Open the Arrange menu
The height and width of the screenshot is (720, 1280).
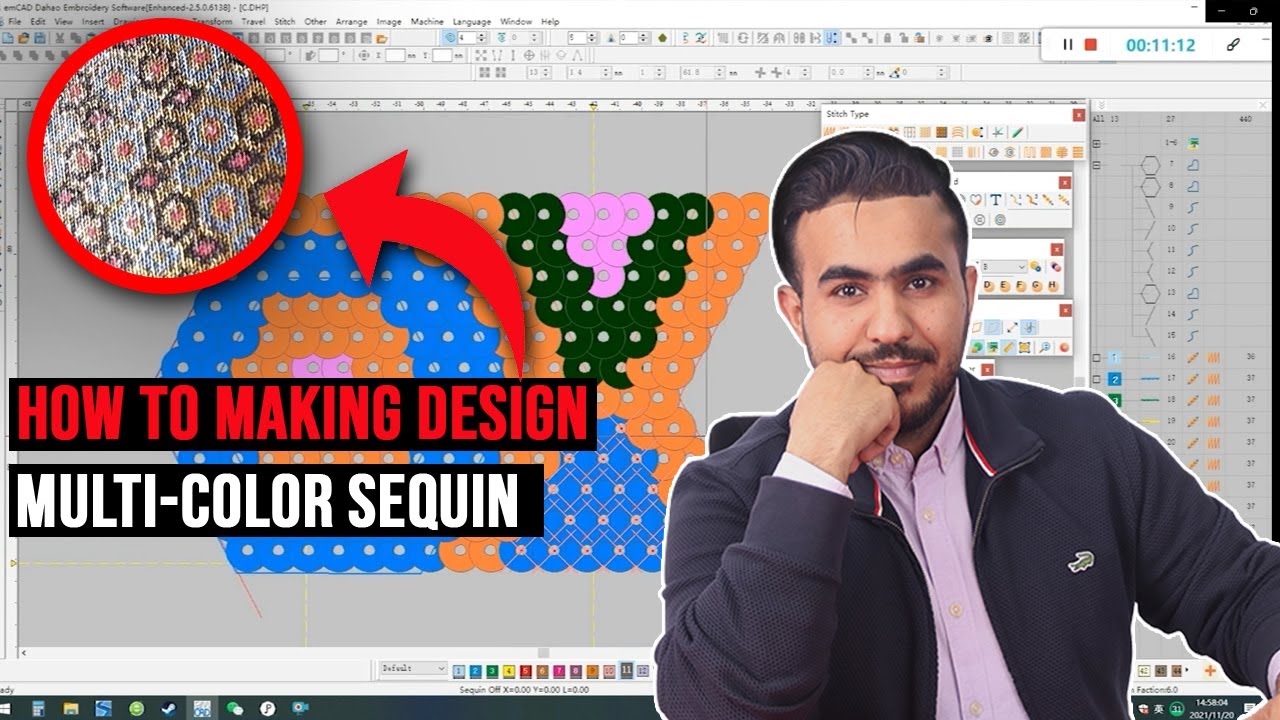[351, 21]
